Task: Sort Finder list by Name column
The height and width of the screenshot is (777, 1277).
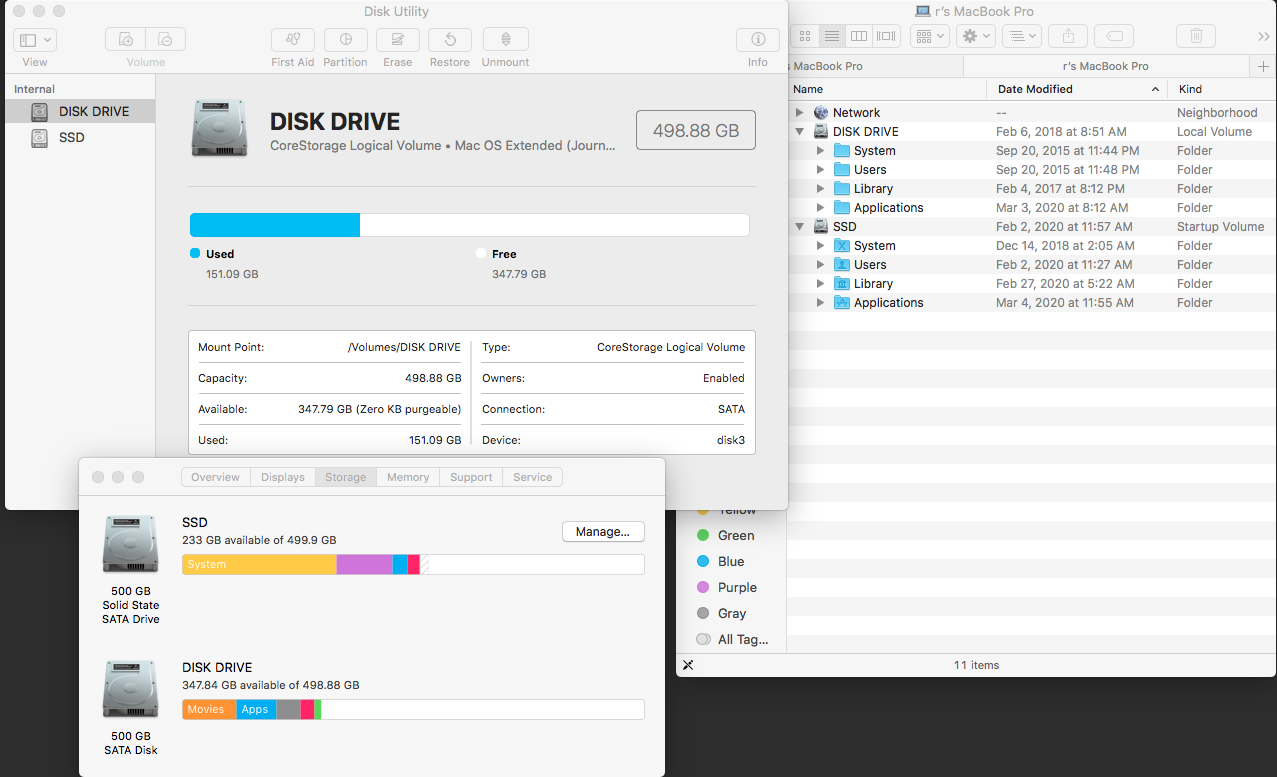Action: [x=886, y=89]
